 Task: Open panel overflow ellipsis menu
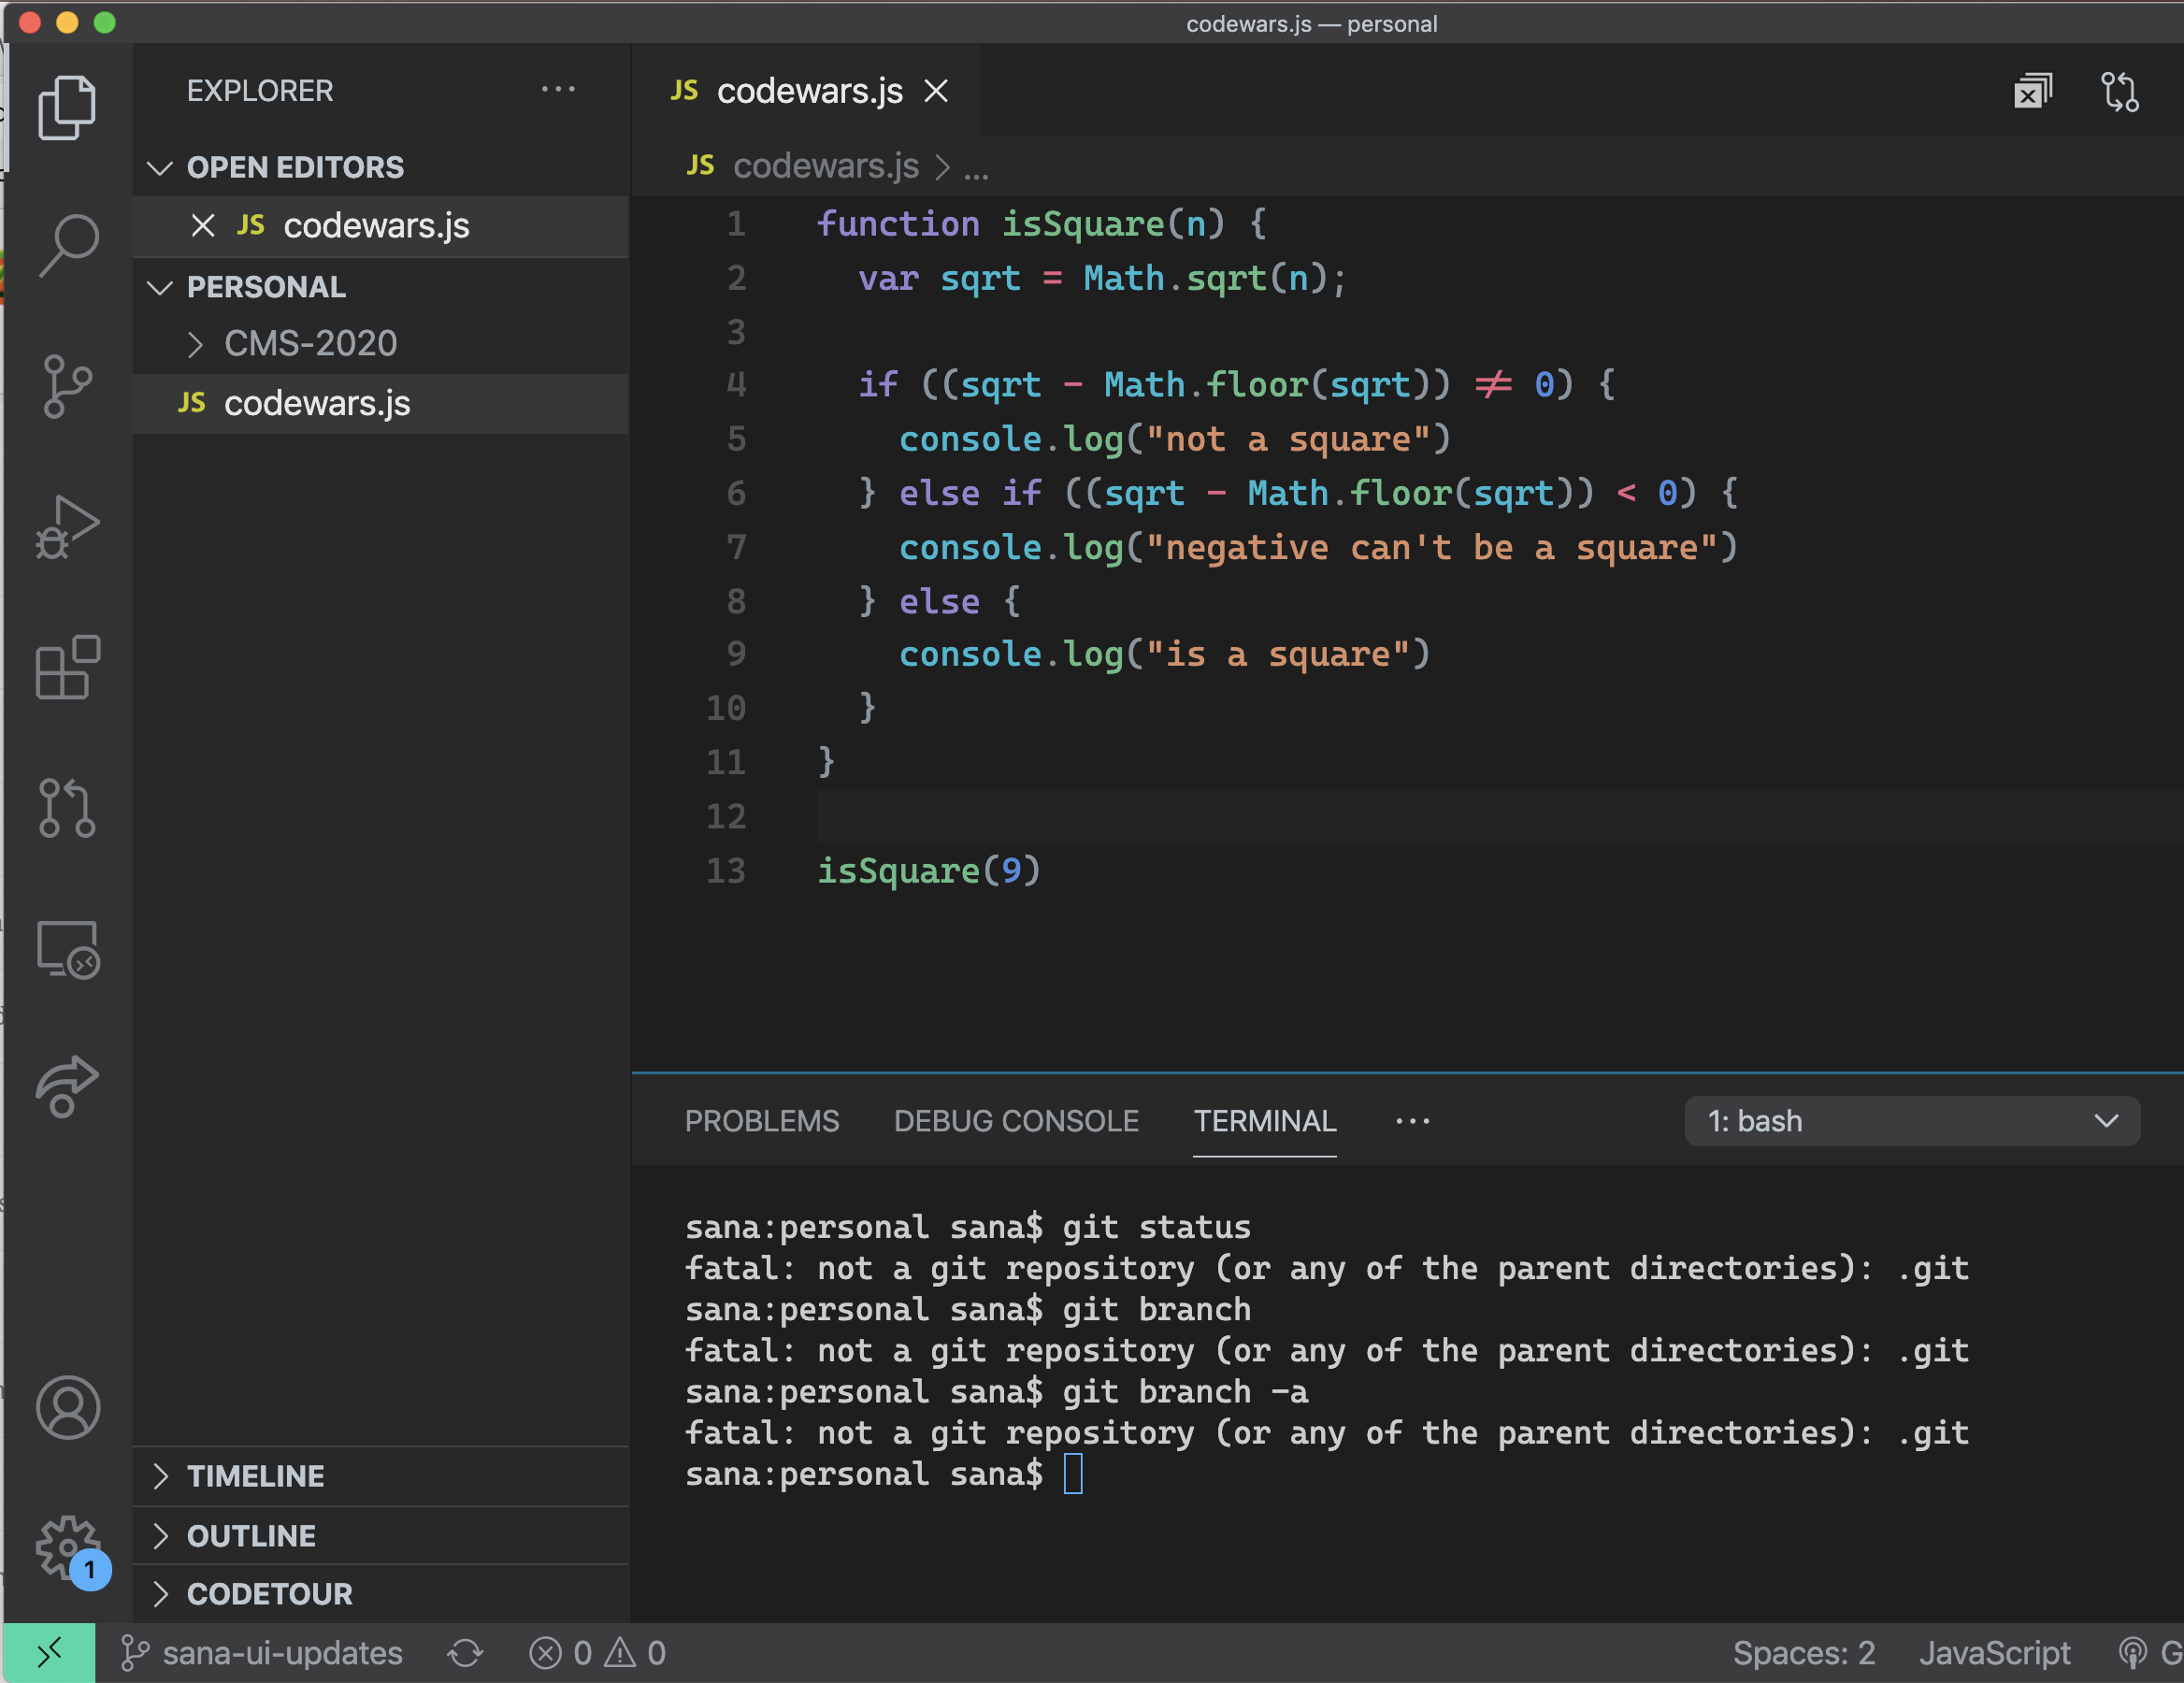(1413, 1121)
